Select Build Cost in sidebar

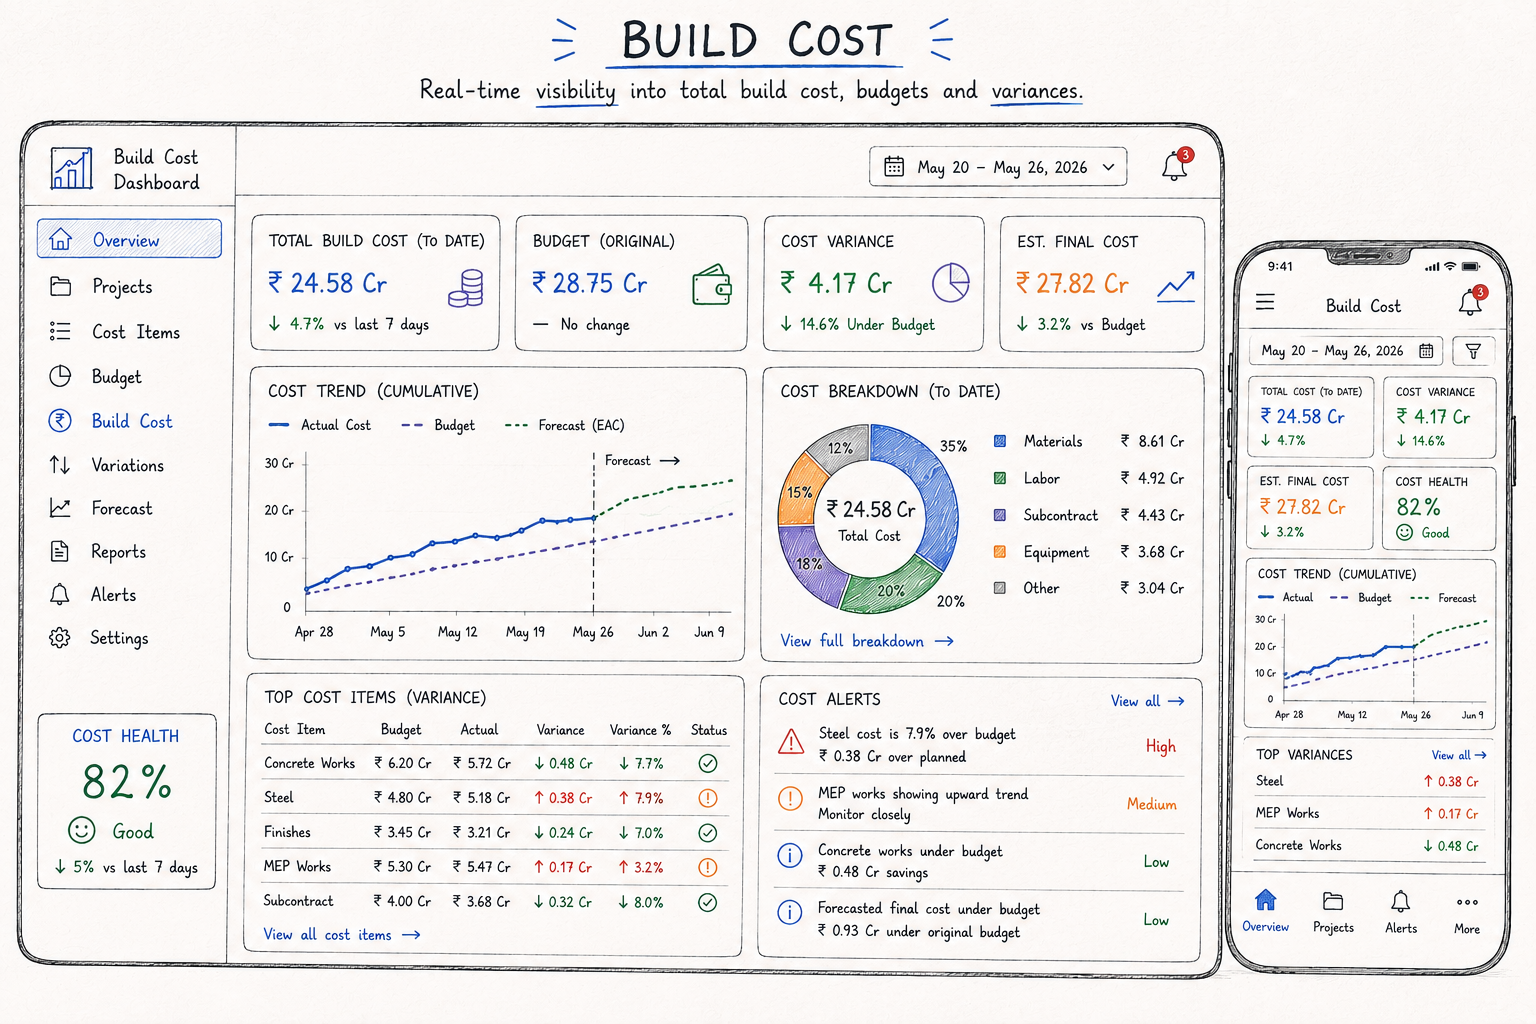point(110,421)
